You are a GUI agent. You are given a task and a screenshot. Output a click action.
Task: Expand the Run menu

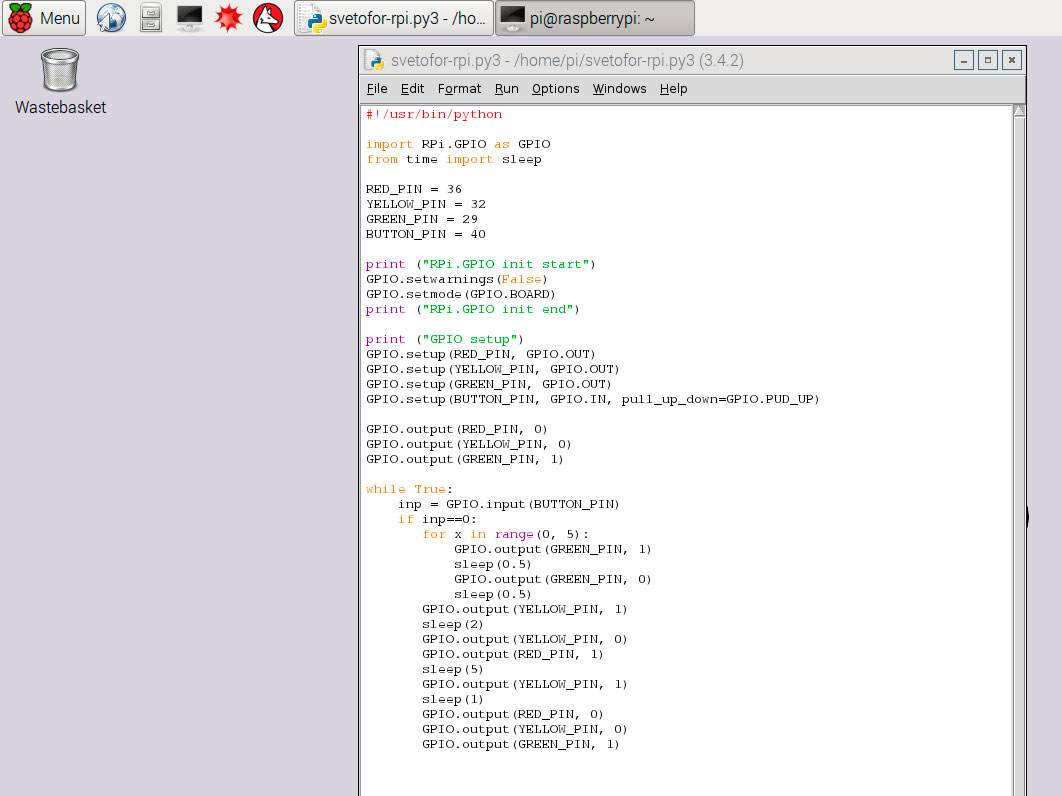coord(507,89)
